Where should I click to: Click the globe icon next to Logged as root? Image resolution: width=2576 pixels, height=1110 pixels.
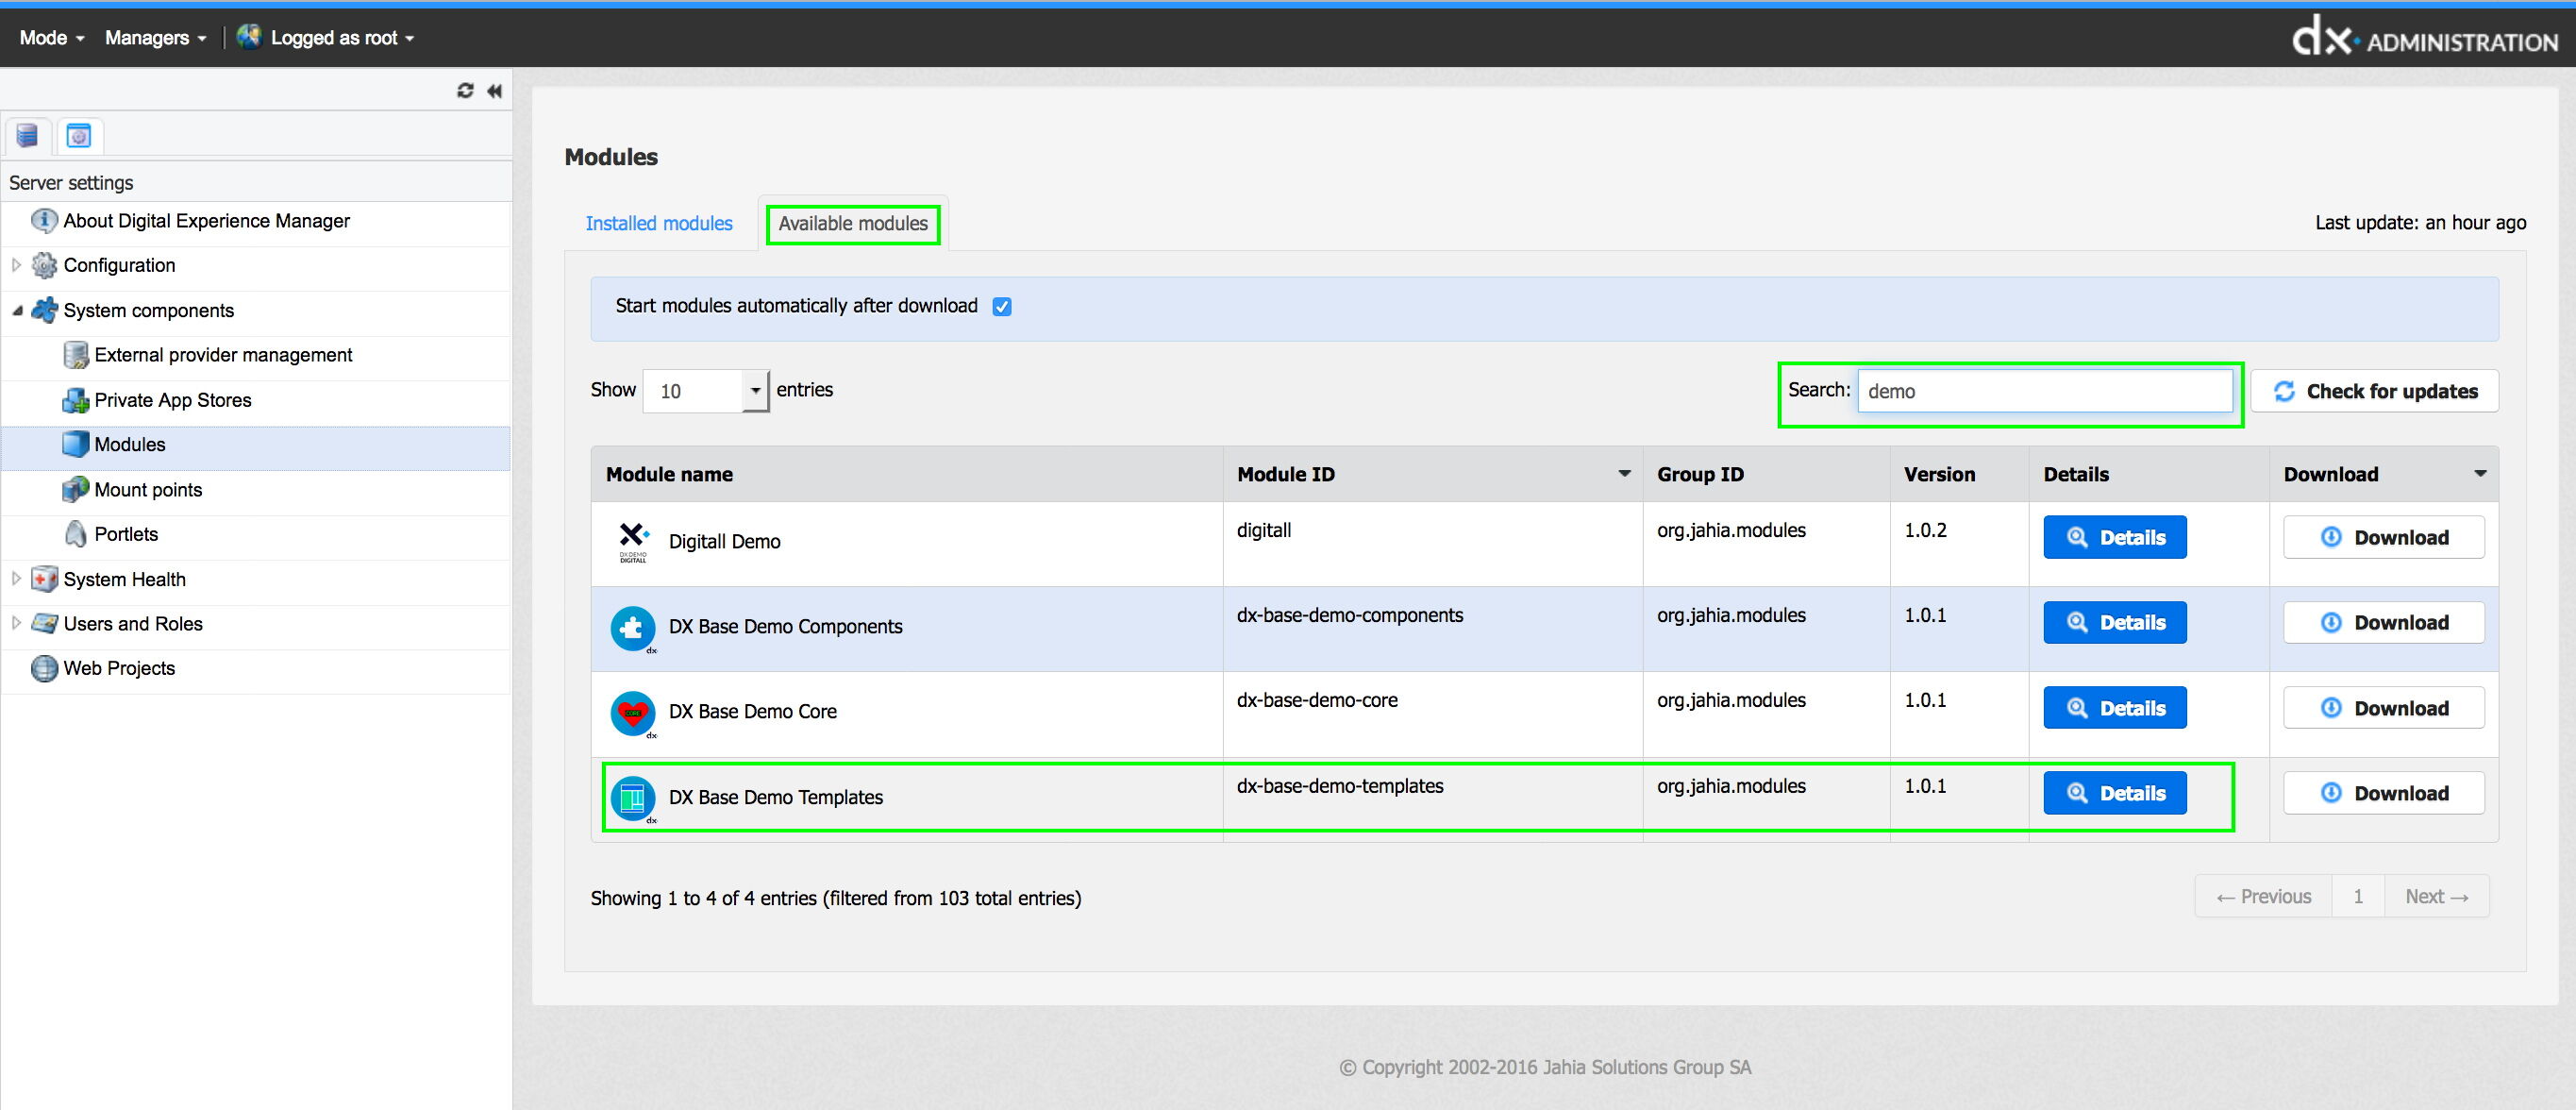pyautogui.click(x=249, y=37)
